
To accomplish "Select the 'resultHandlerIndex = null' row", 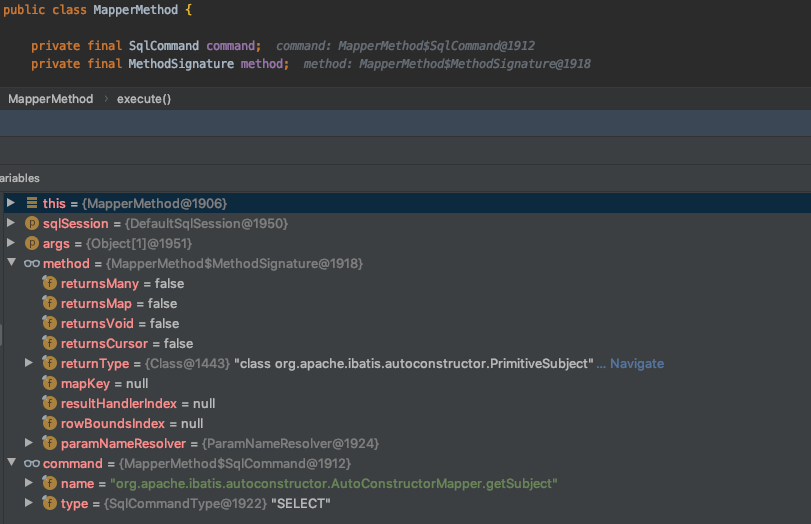I will 407,403.
